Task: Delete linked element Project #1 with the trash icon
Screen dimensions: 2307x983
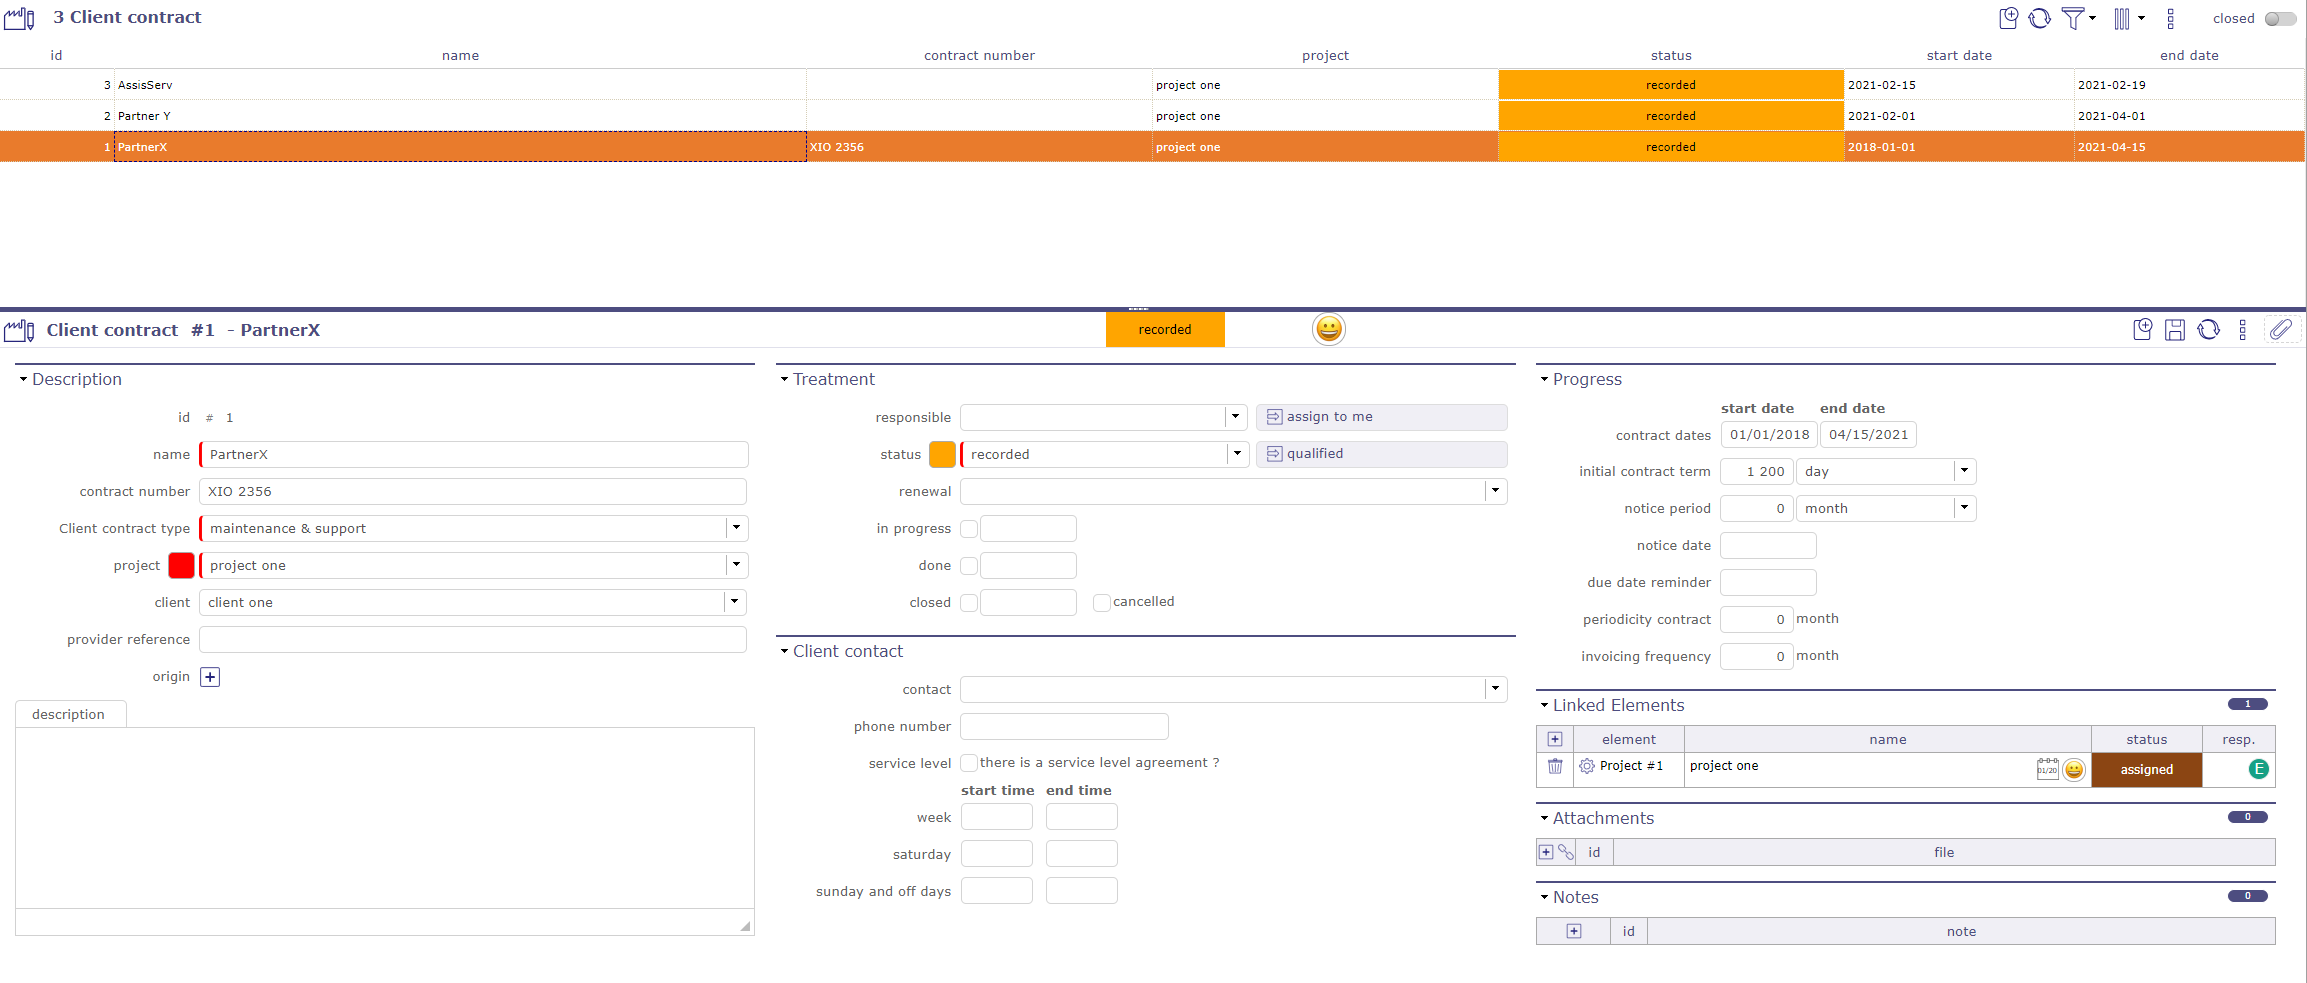Action: (x=1556, y=766)
